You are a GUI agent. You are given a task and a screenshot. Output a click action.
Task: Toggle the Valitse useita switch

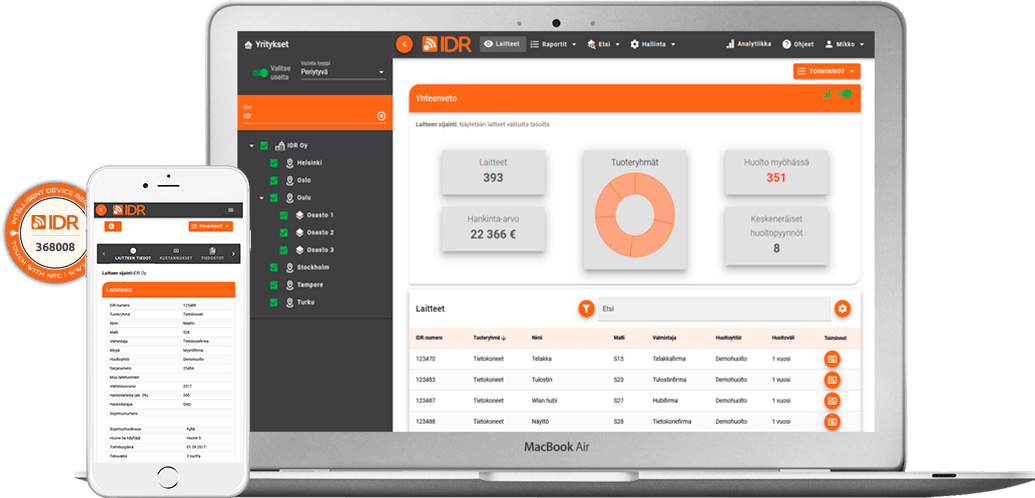tap(259, 73)
